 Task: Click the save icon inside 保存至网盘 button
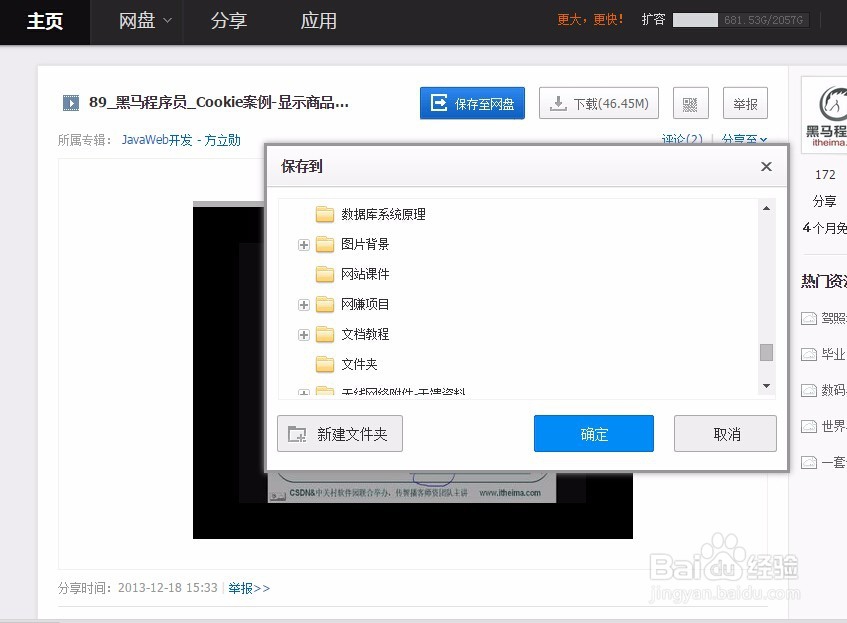[439, 102]
